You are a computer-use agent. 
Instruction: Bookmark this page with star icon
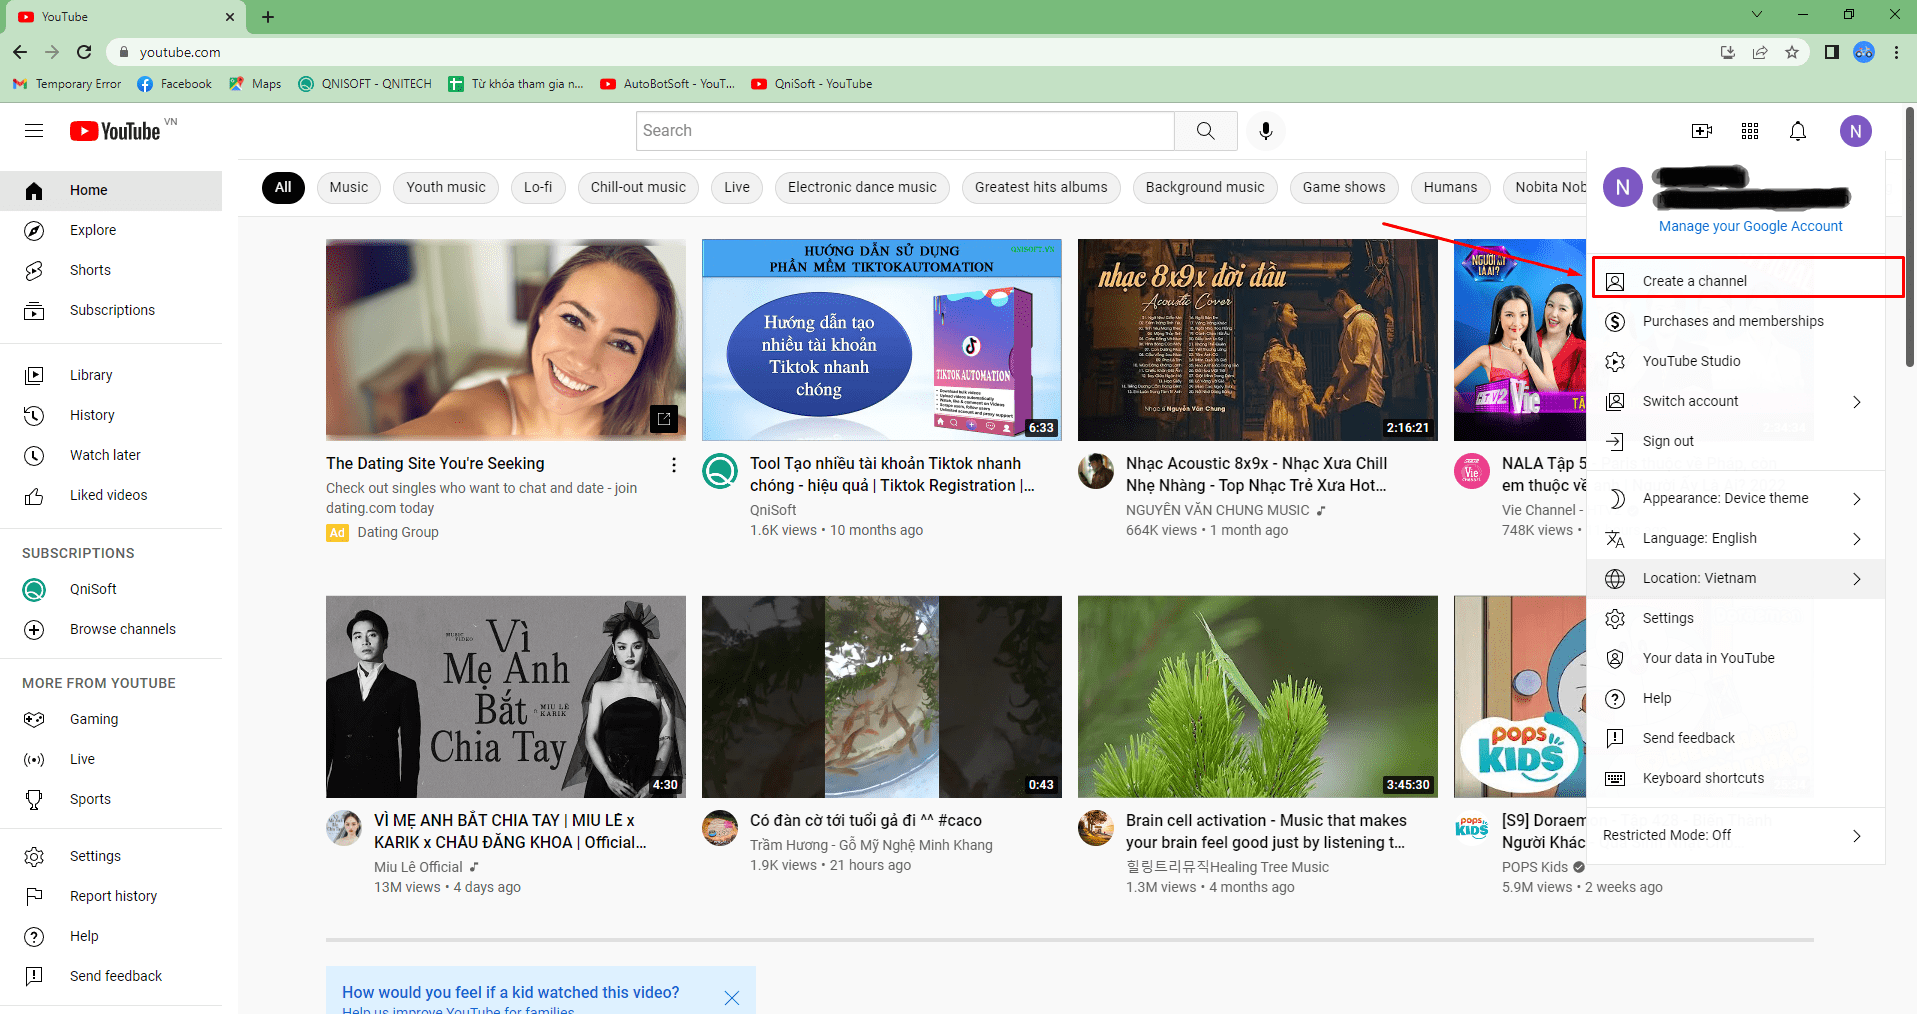(x=1792, y=52)
